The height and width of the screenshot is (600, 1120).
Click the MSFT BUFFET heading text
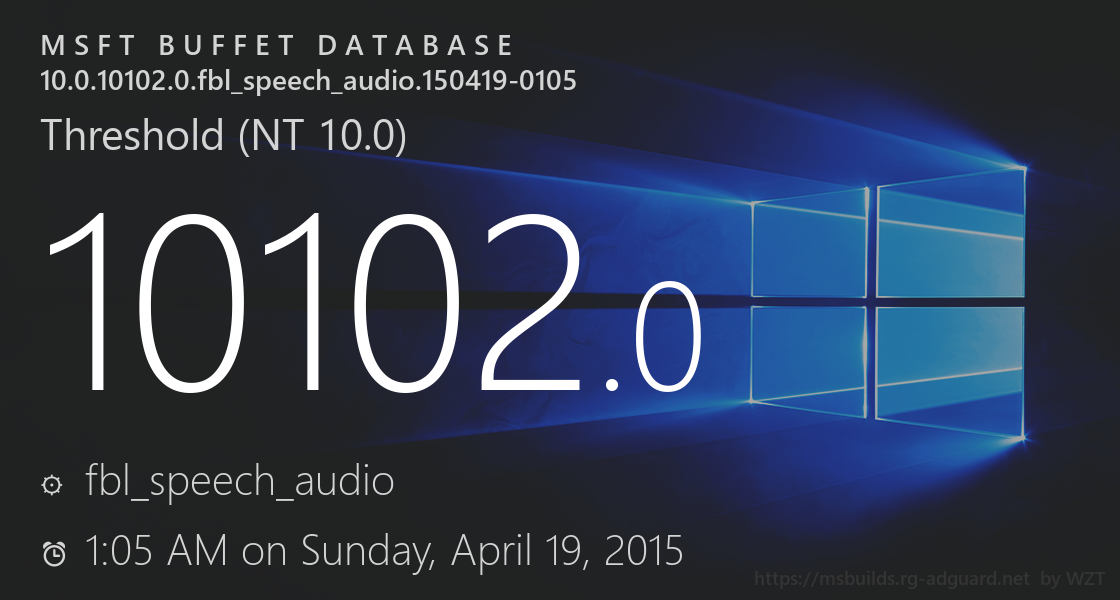point(168,46)
